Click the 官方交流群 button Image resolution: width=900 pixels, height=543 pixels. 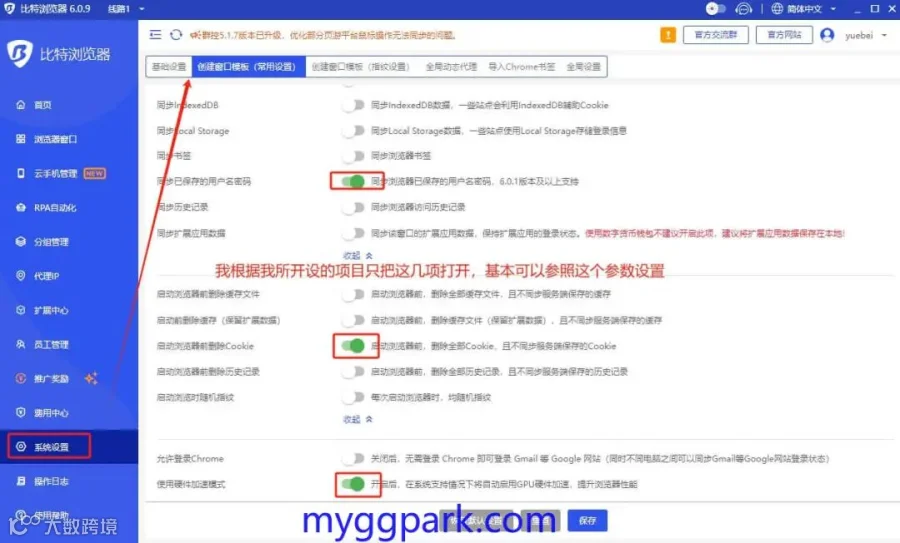click(x=716, y=35)
